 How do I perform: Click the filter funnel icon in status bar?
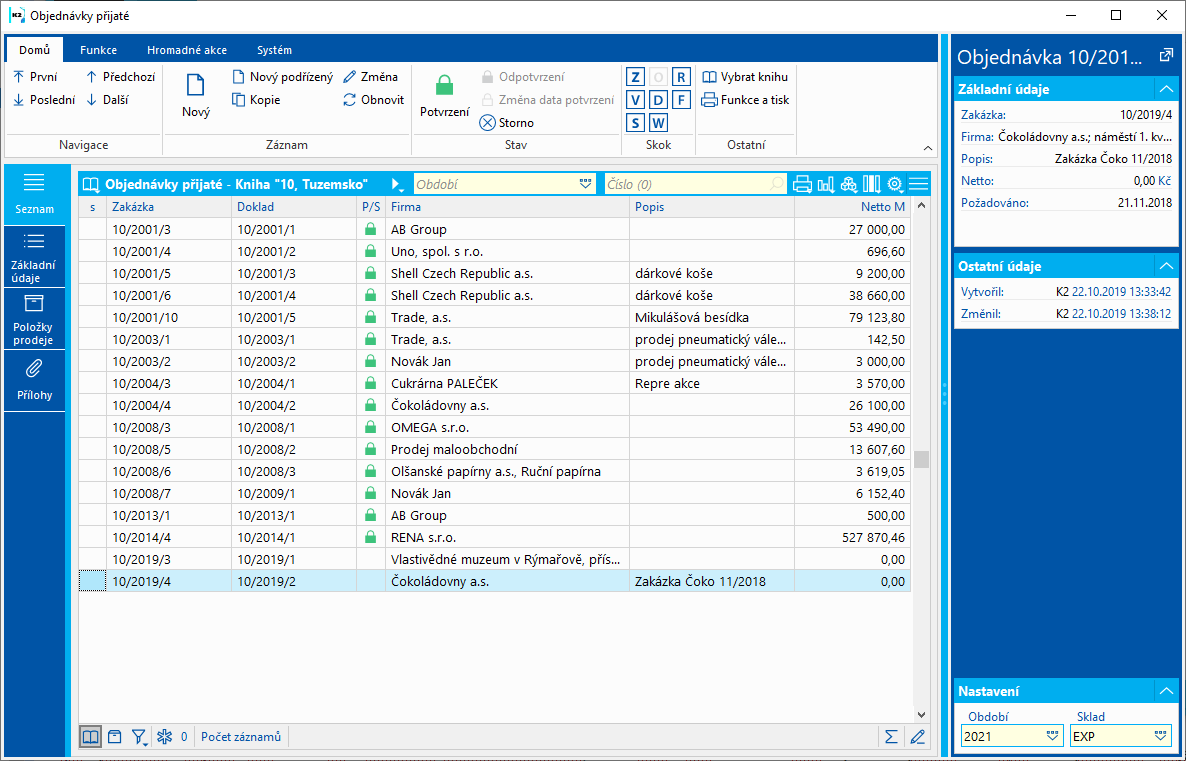[x=139, y=737]
